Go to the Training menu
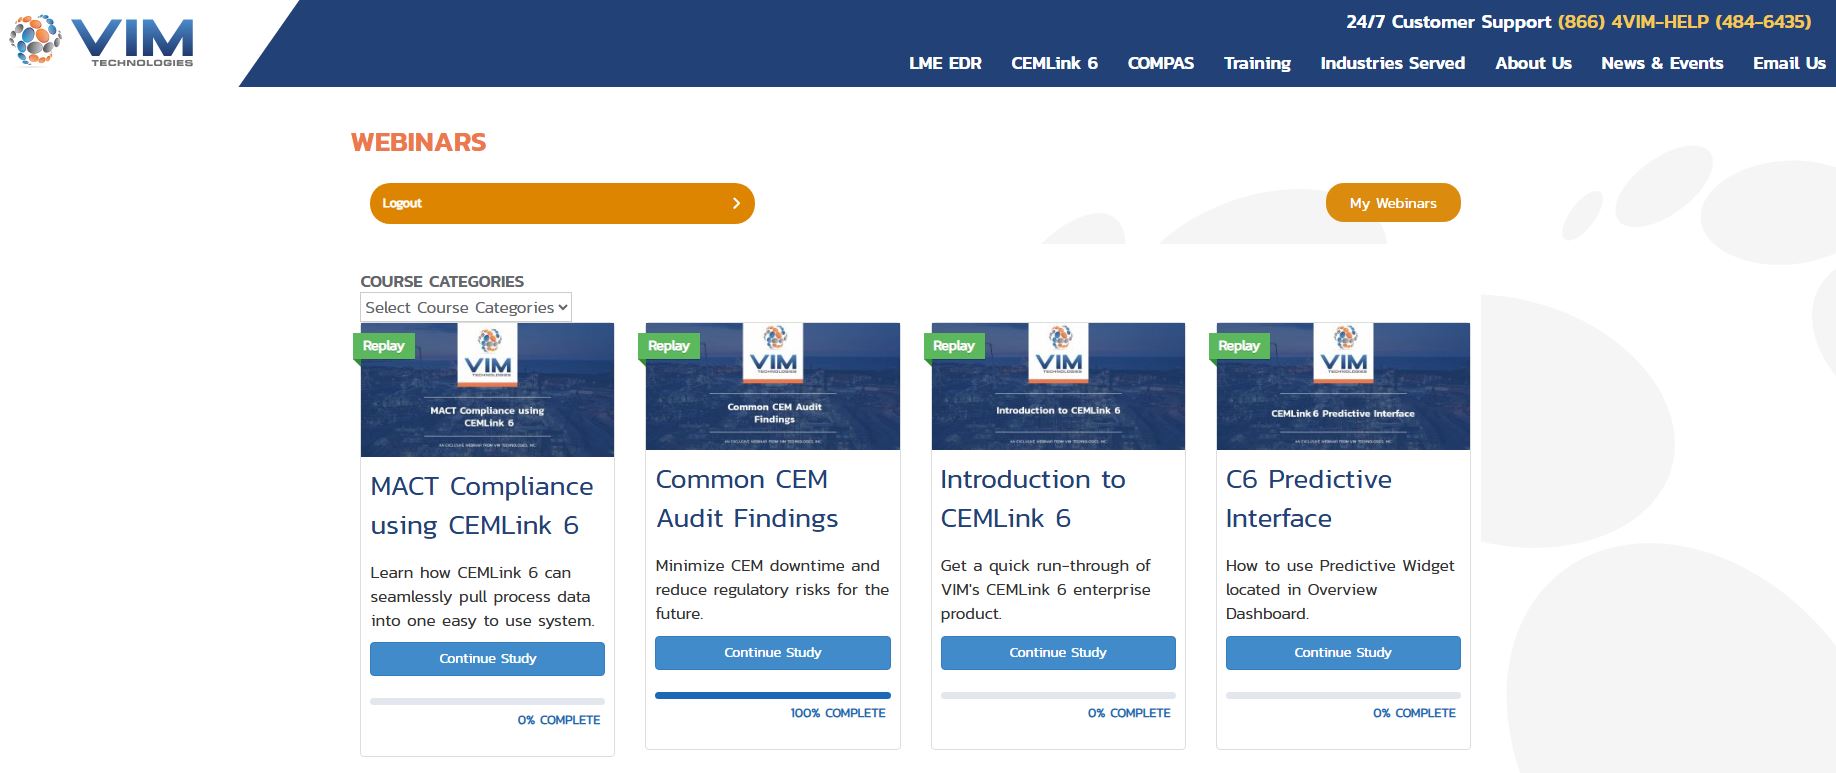The height and width of the screenshot is (773, 1836). (x=1257, y=63)
